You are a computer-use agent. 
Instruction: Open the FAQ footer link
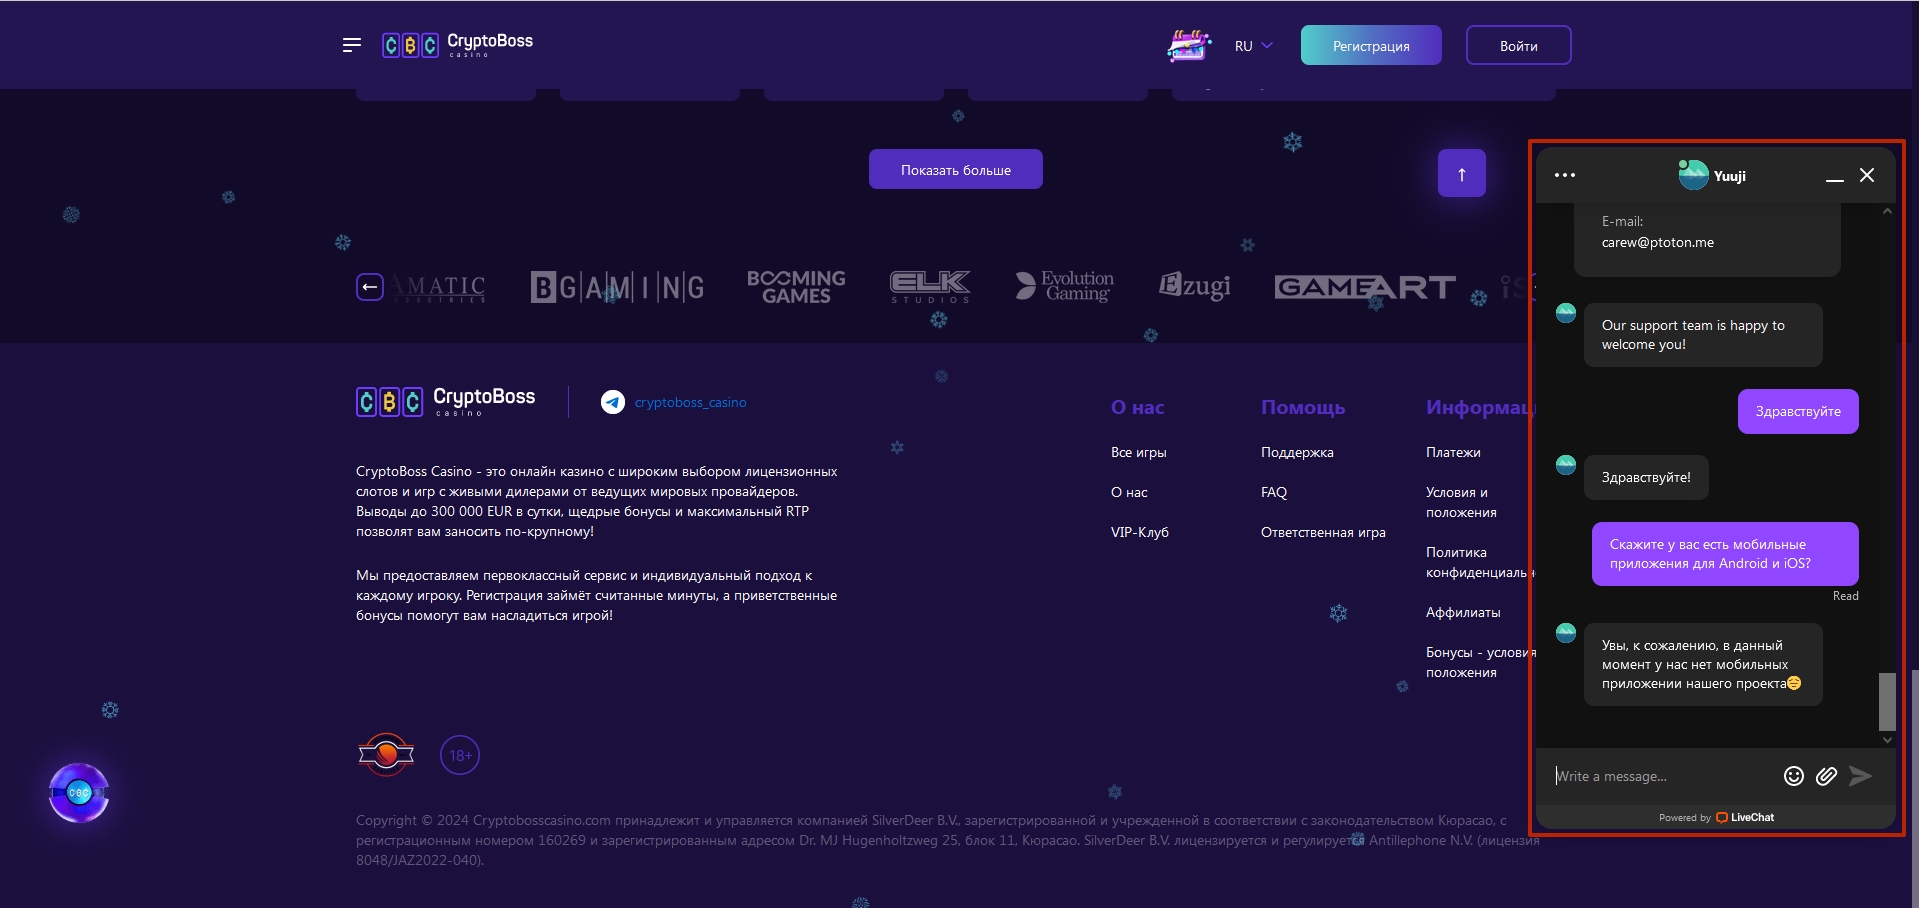coord(1273,492)
